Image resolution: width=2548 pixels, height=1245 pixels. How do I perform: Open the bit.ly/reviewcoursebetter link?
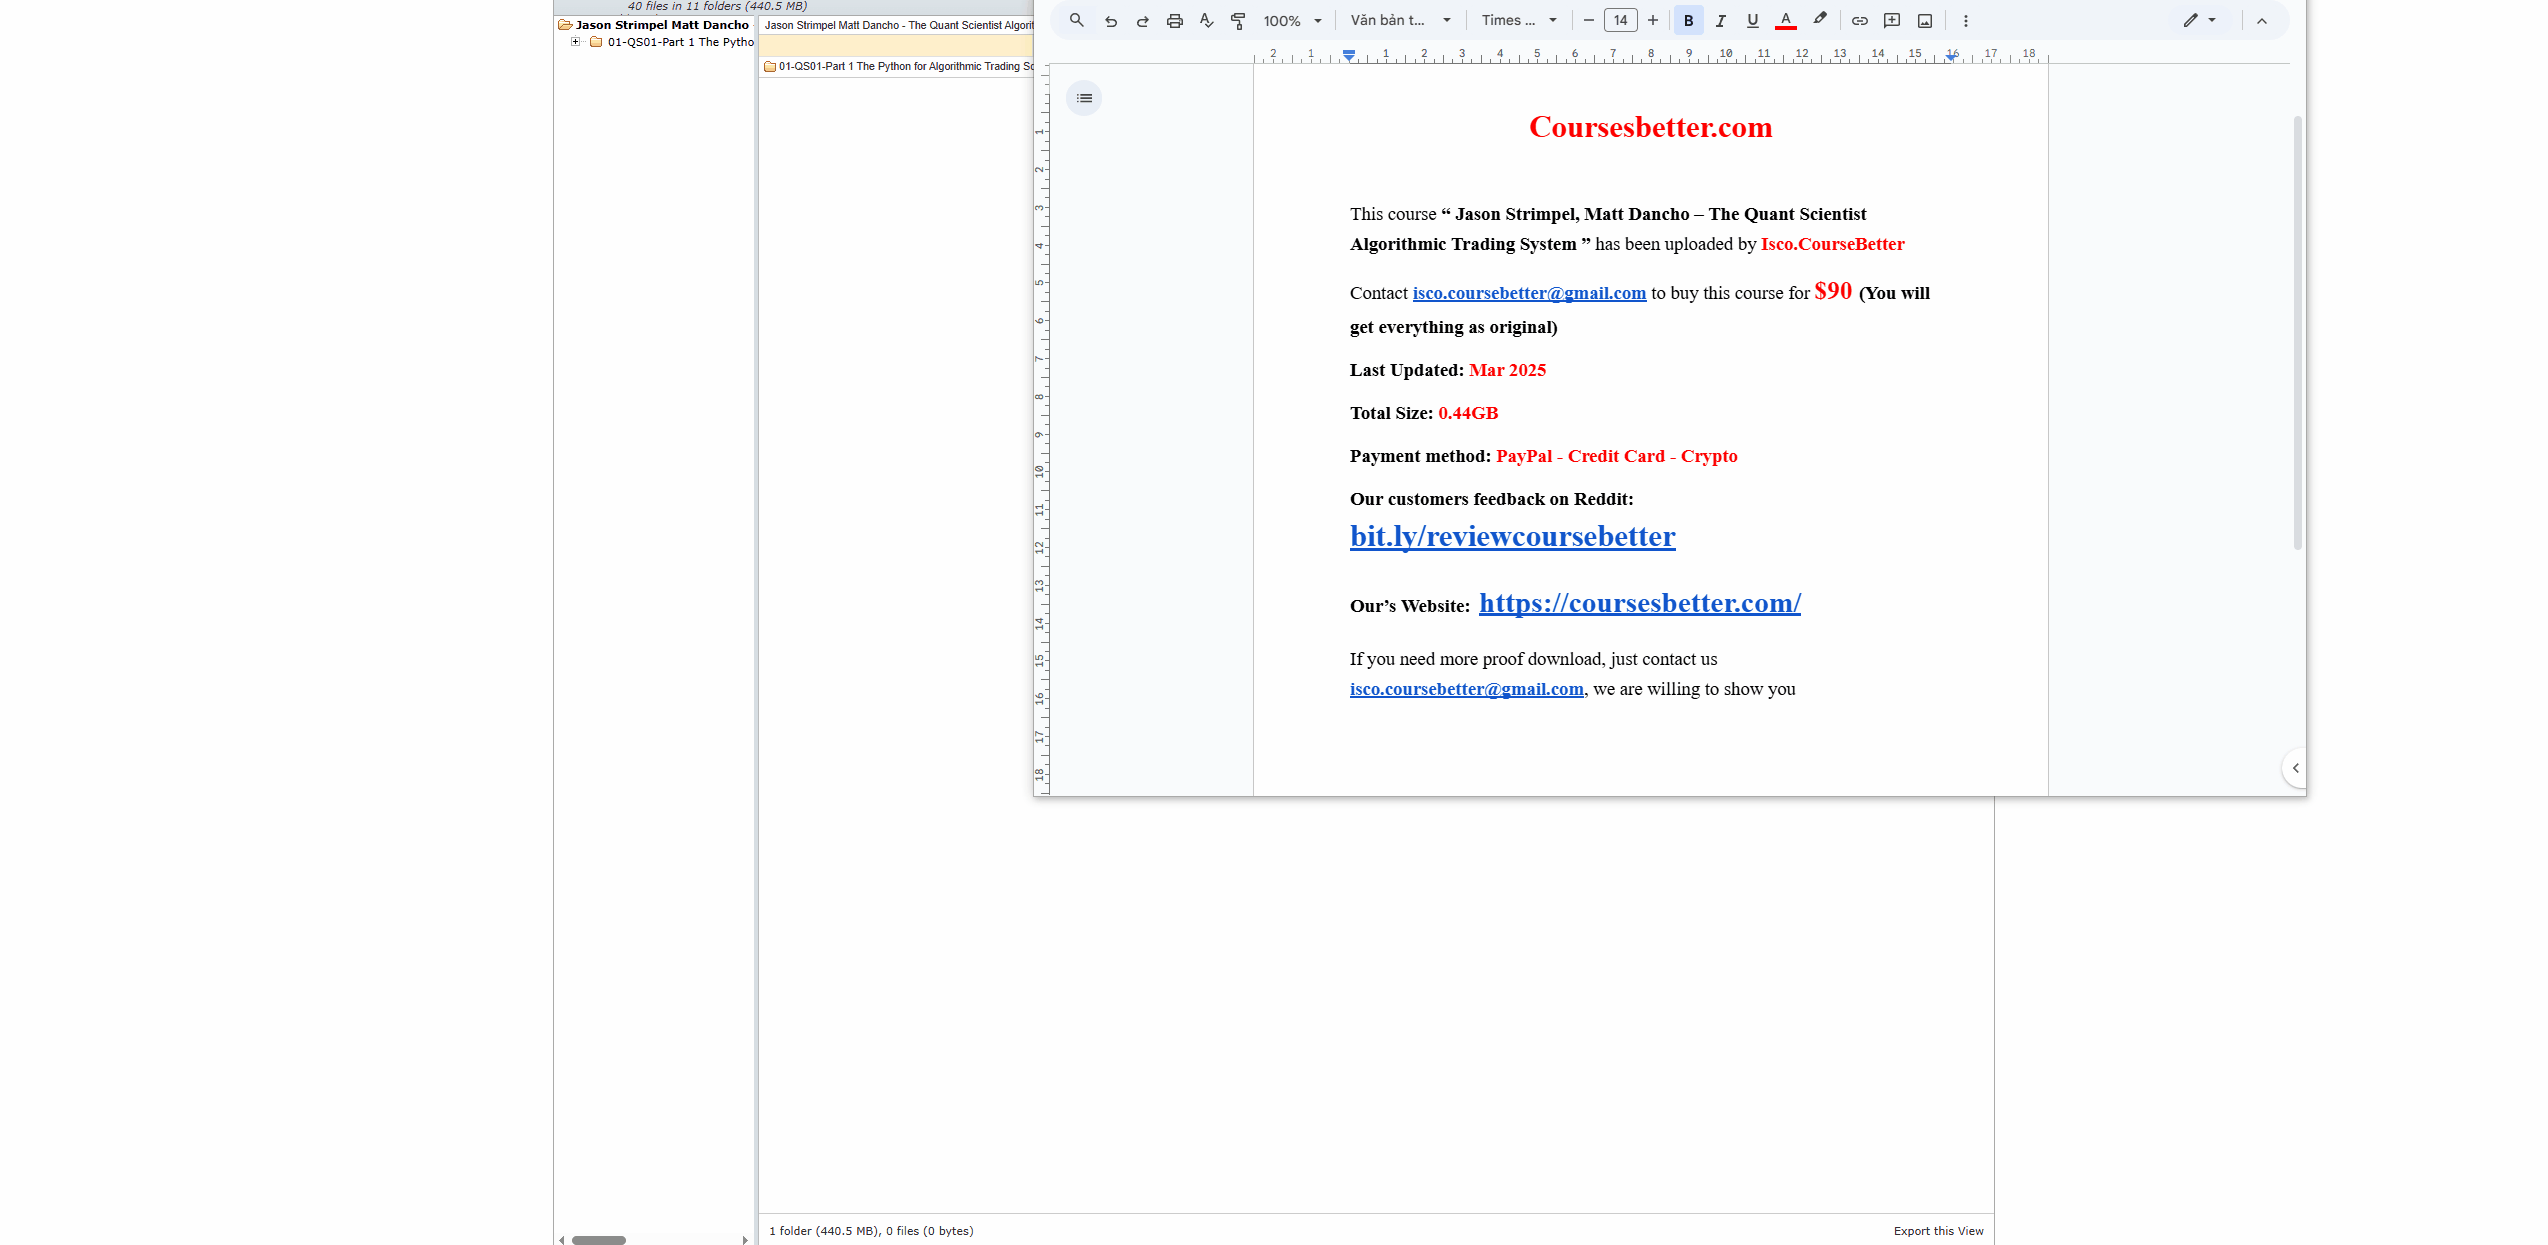[x=1512, y=536]
